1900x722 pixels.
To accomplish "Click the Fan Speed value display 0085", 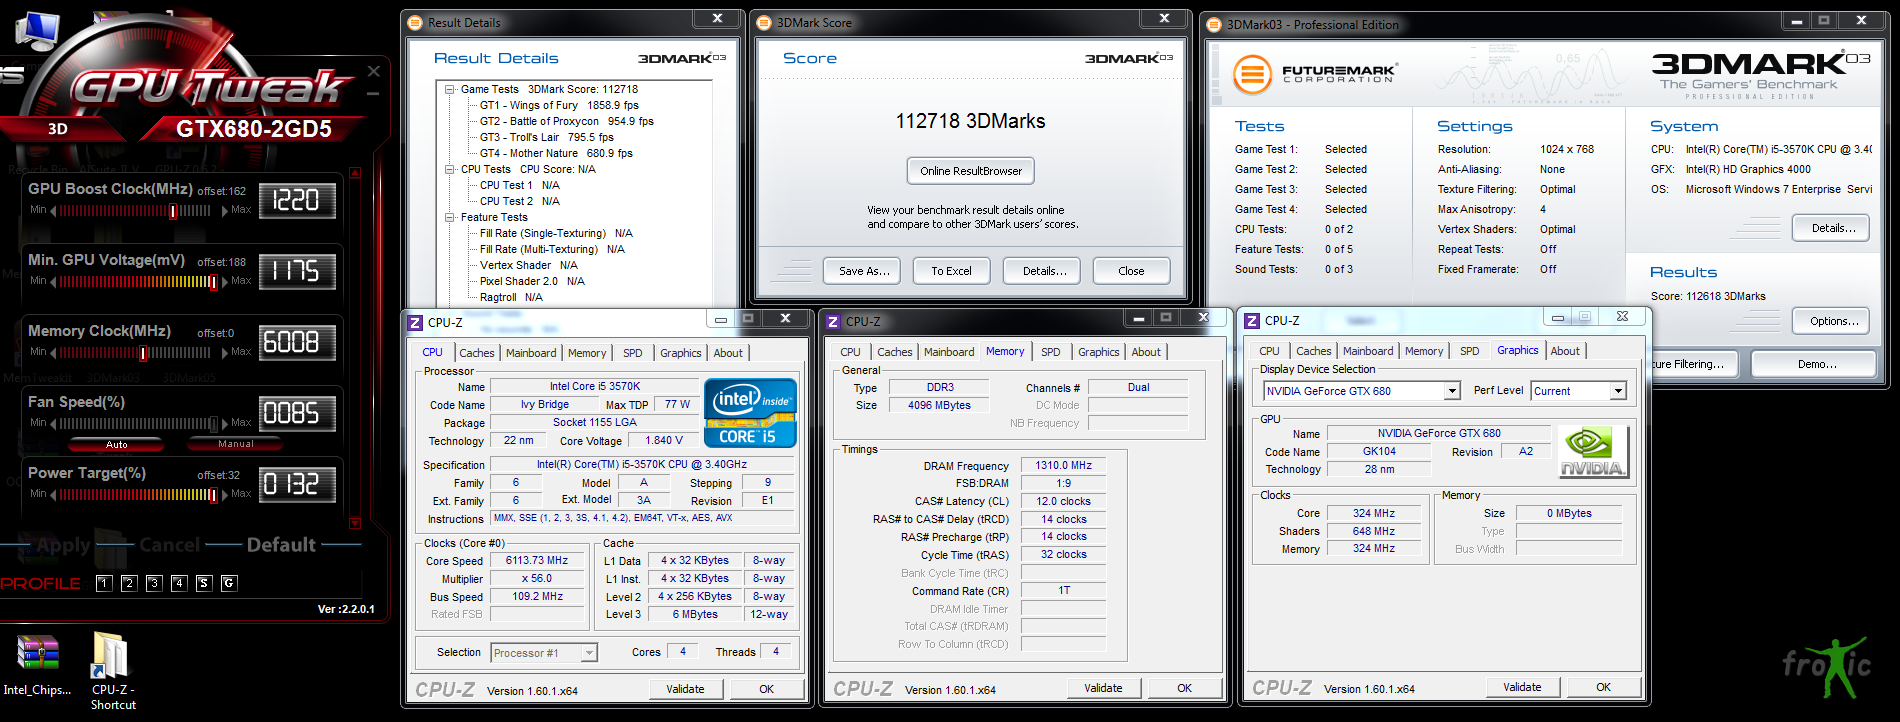I will [x=297, y=414].
